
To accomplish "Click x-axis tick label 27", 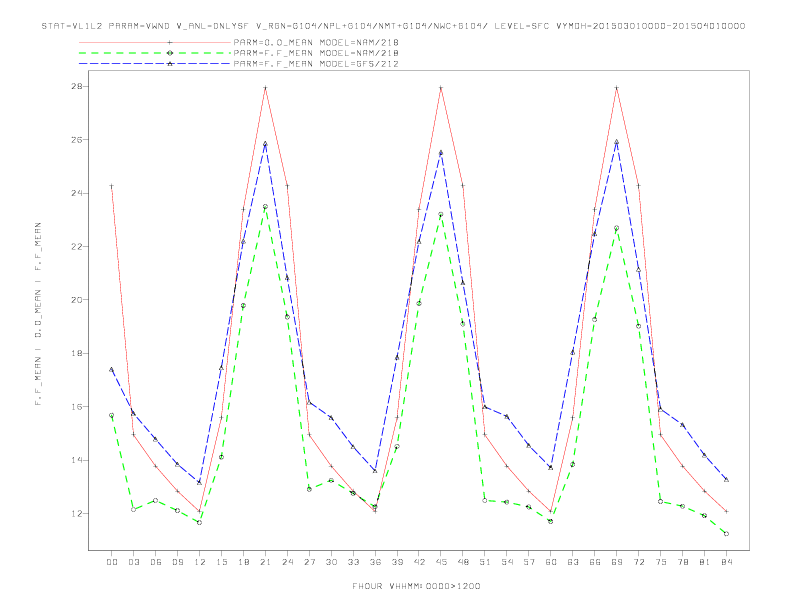I will (309, 562).
